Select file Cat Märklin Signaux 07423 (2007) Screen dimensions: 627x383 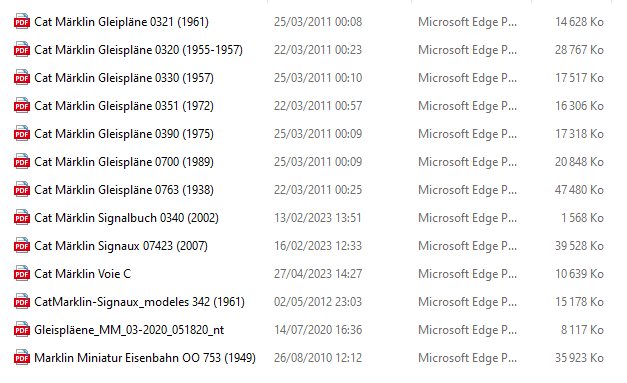pos(121,245)
